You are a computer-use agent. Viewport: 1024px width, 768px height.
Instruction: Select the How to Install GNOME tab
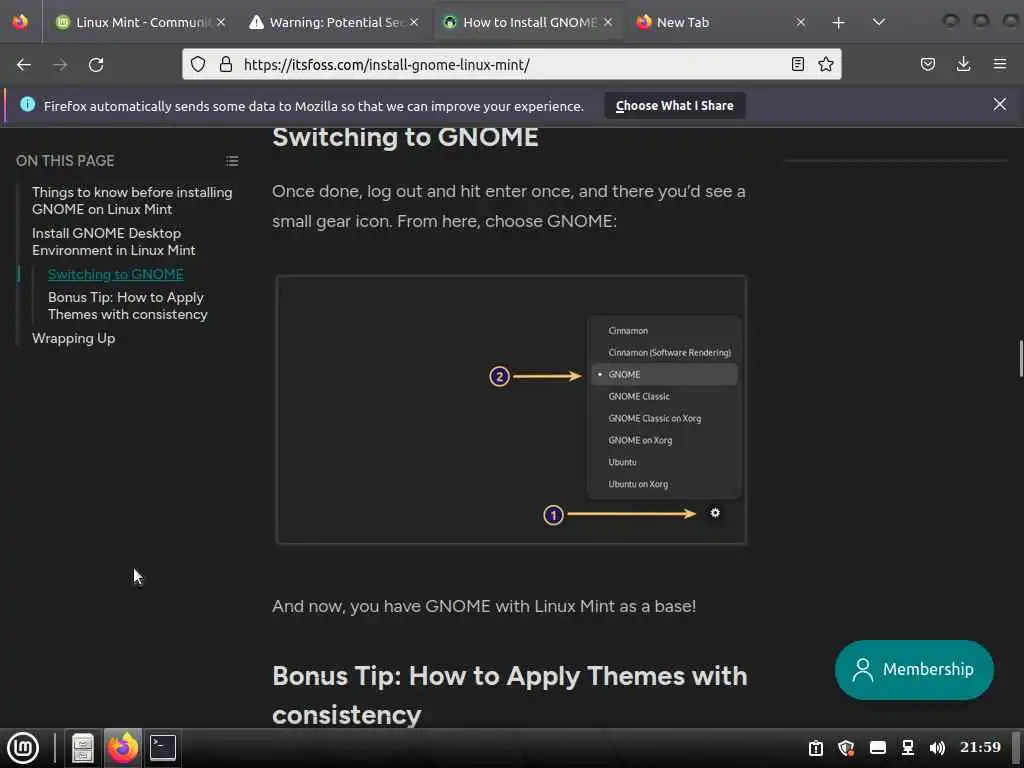pos(528,22)
